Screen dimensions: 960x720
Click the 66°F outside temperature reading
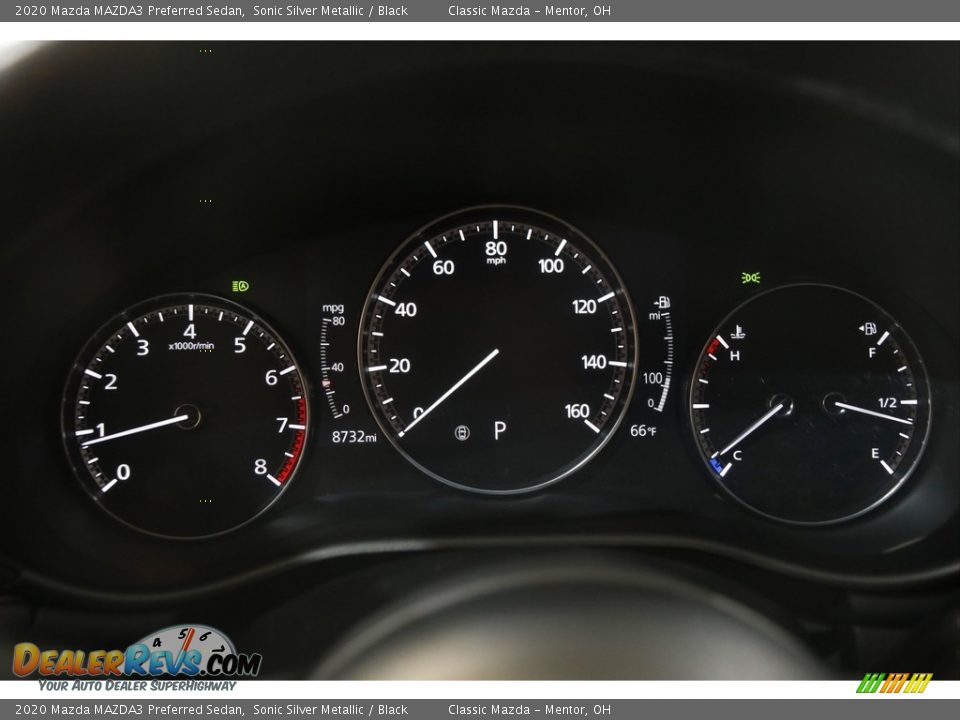point(643,431)
